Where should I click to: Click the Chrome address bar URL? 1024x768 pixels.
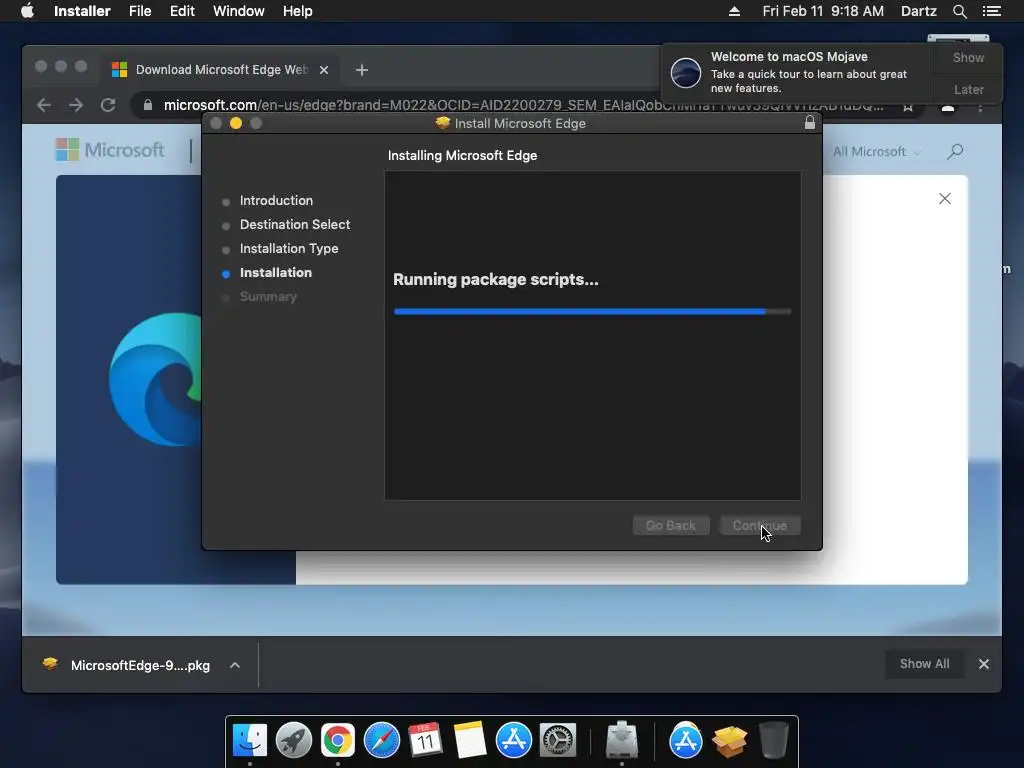coord(523,105)
